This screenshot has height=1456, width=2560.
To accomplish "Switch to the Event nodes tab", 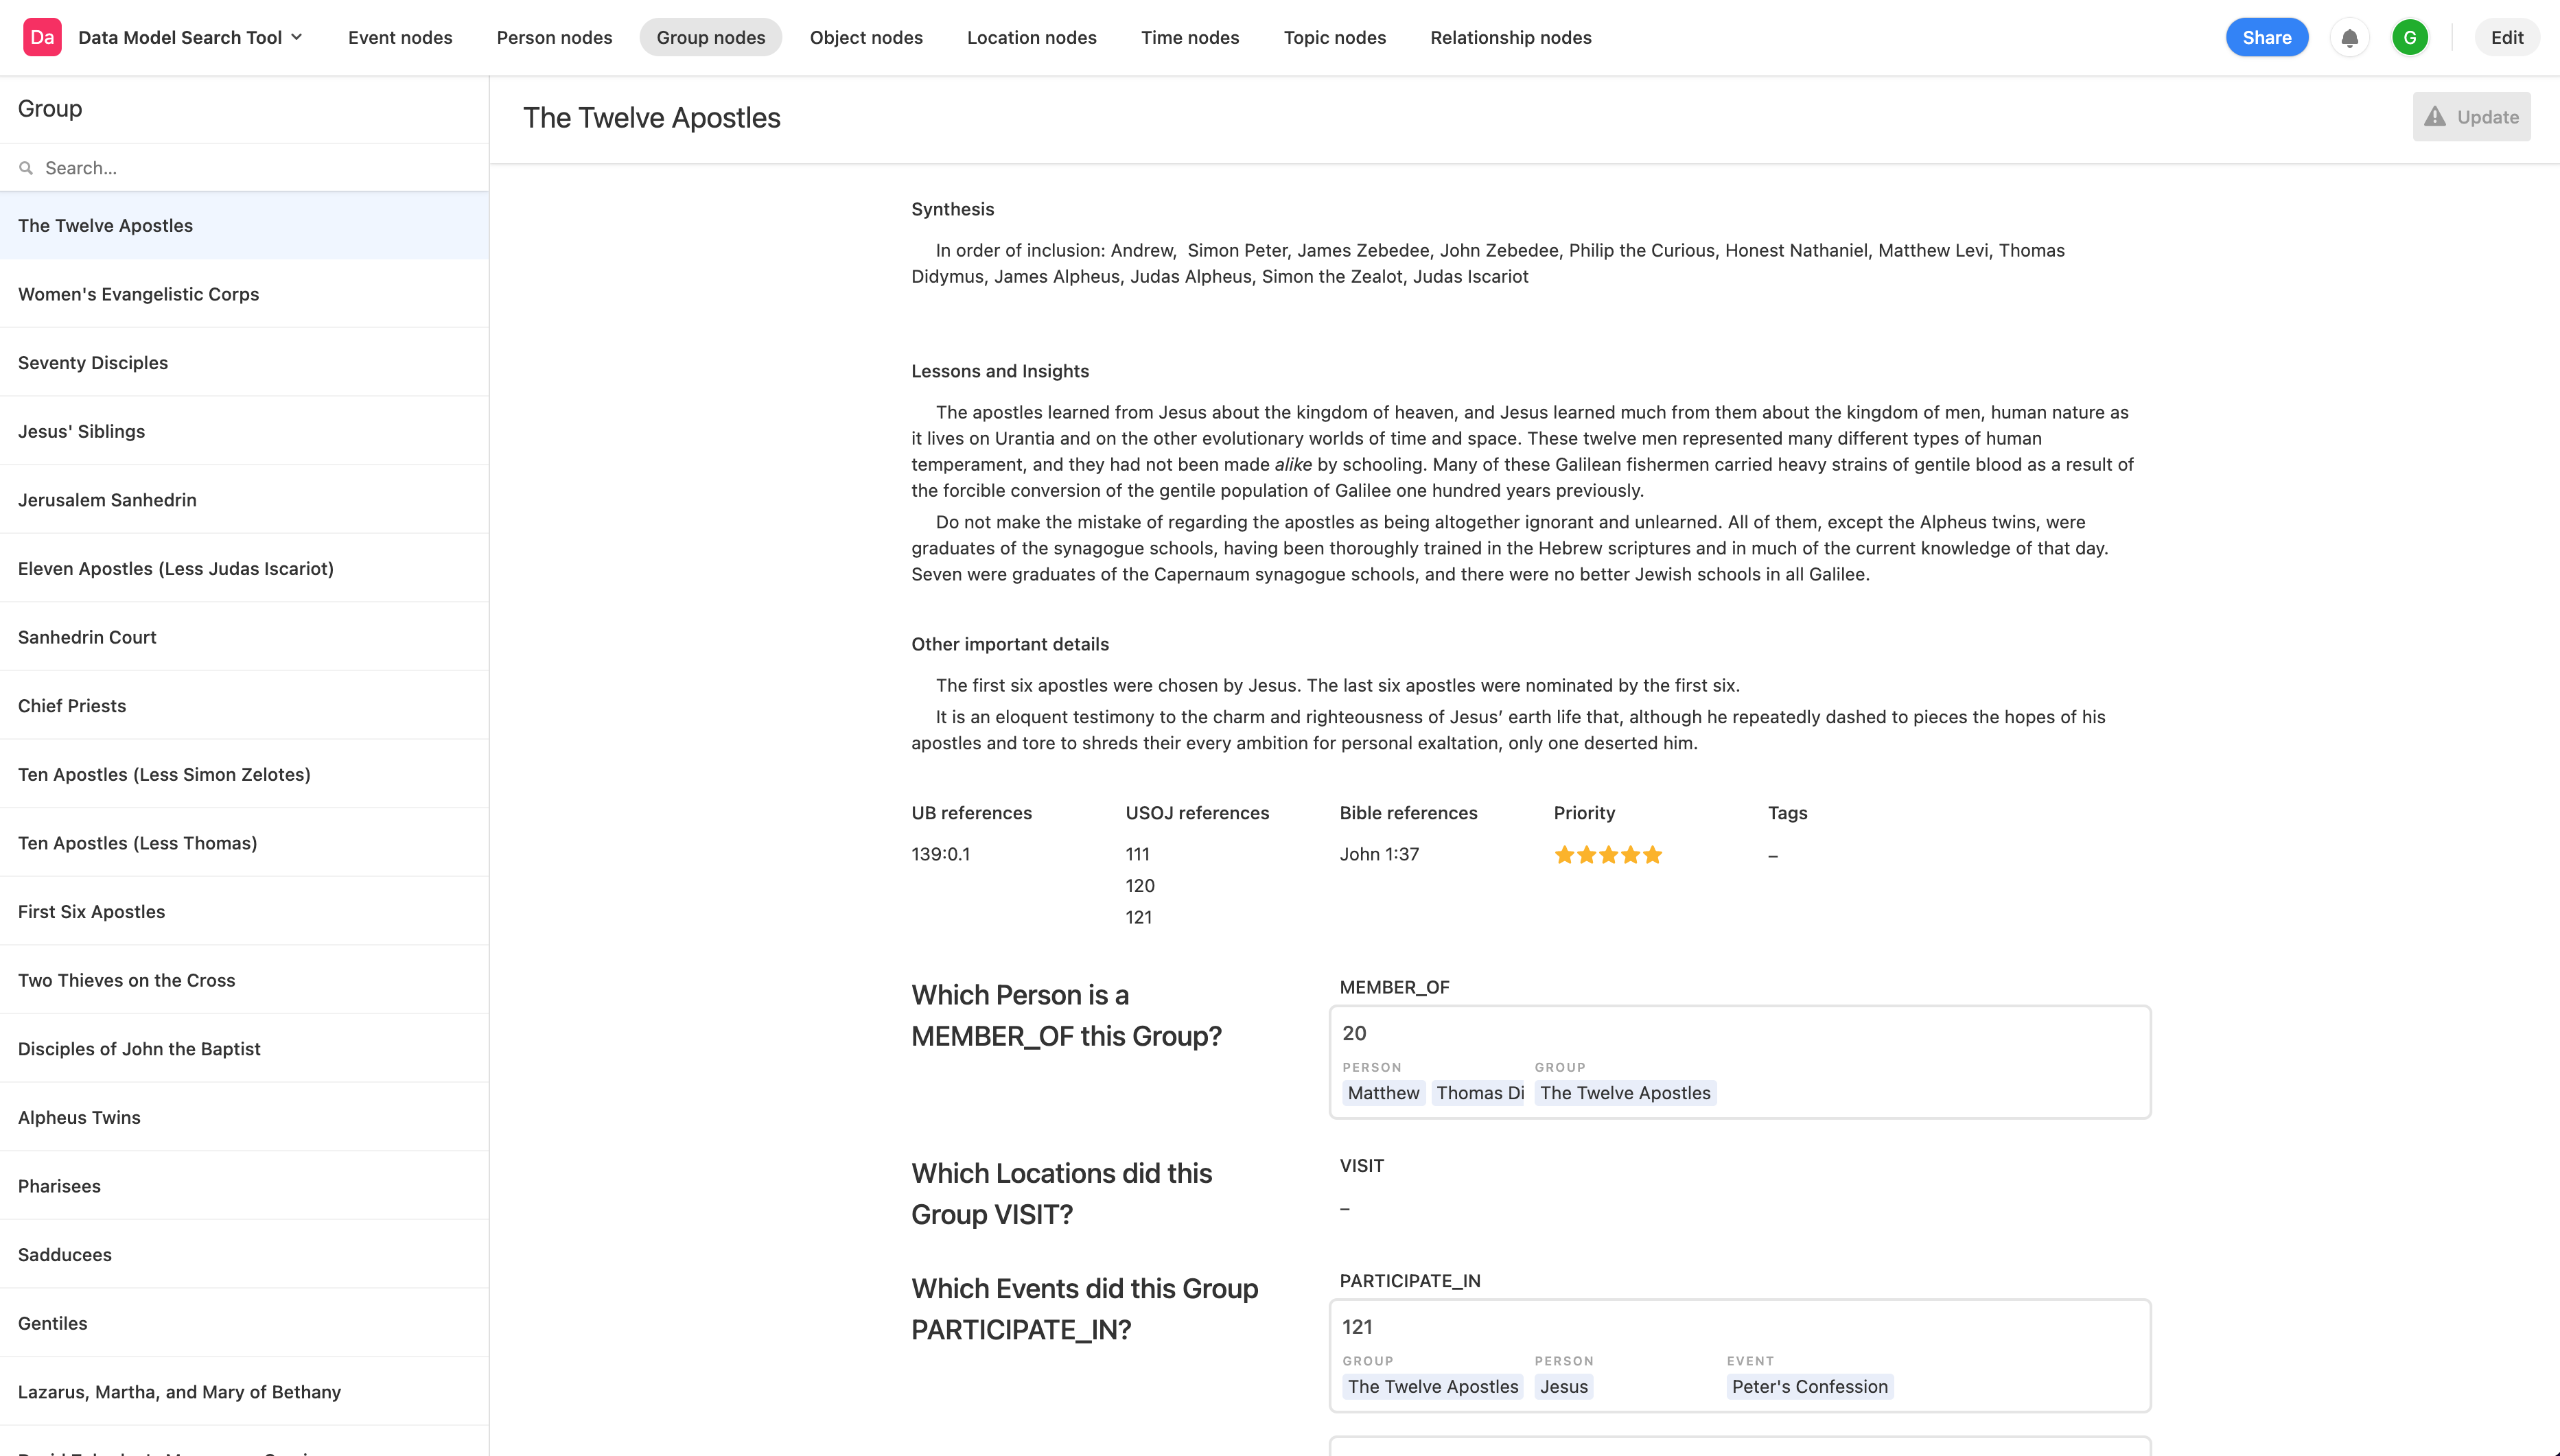I will [400, 37].
